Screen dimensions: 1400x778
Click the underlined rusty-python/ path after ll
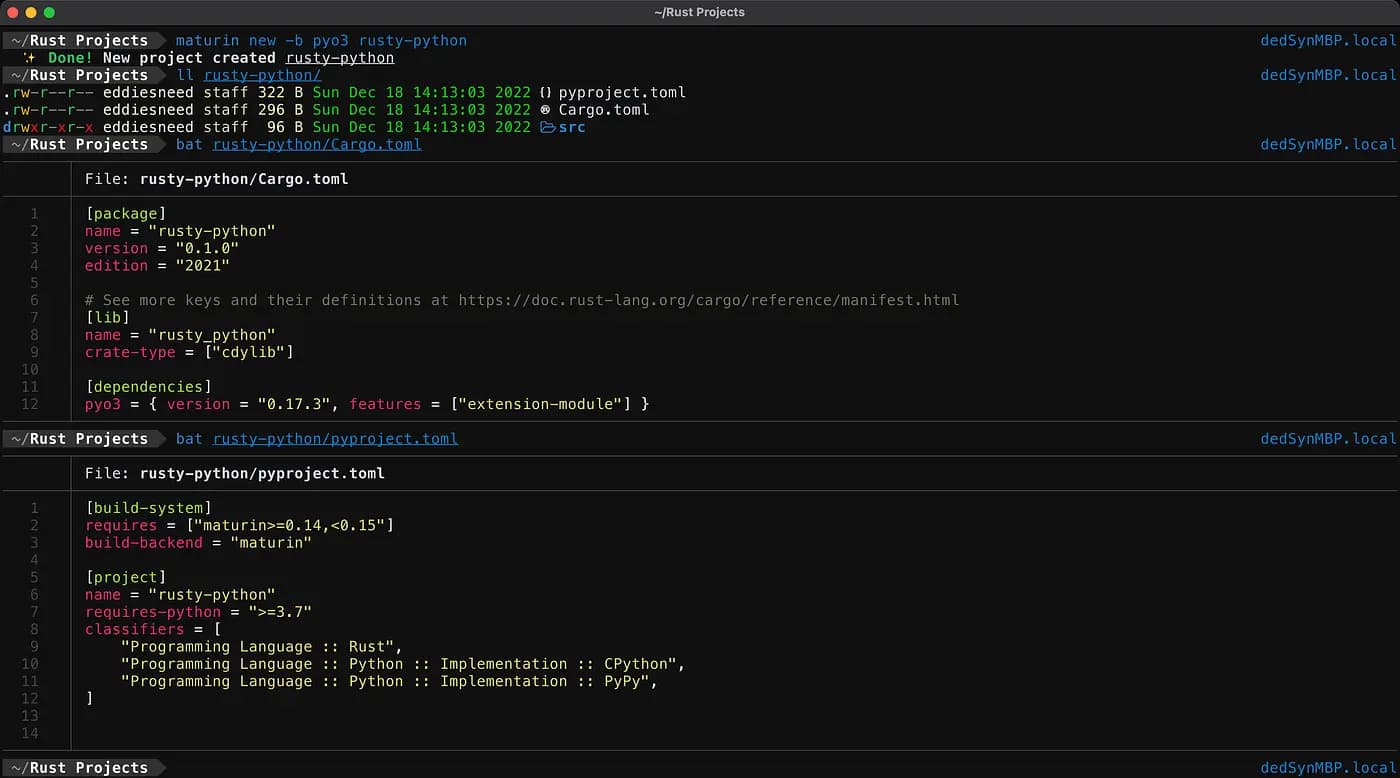click(x=262, y=75)
